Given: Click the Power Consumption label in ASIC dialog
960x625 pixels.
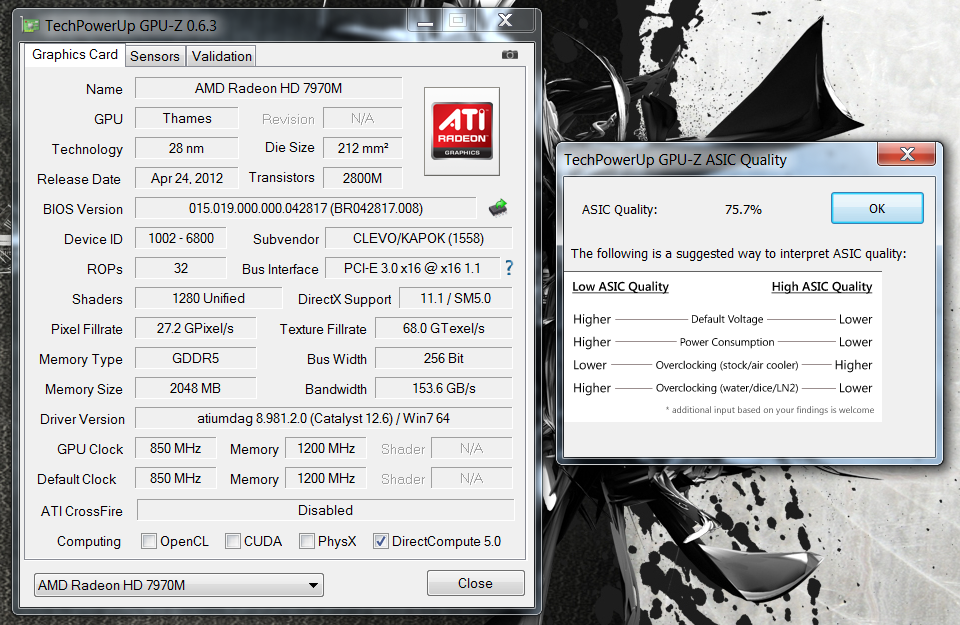Looking at the screenshot, I should (727, 342).
